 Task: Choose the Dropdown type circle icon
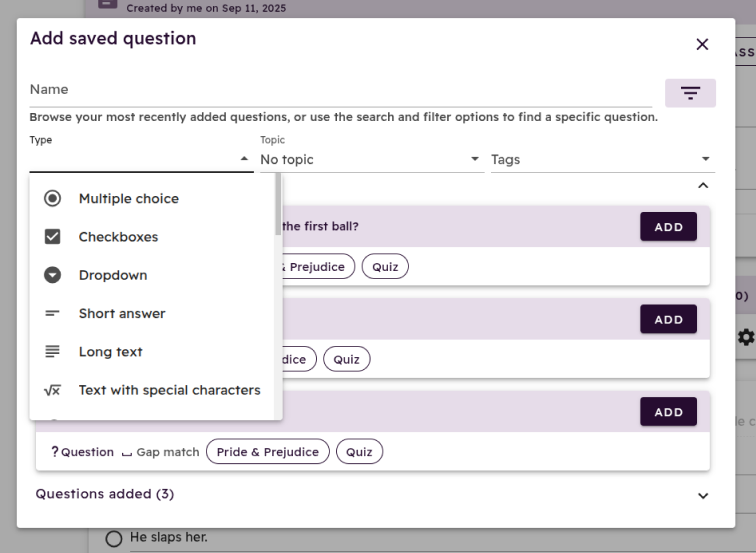click(x=53, y=275)
